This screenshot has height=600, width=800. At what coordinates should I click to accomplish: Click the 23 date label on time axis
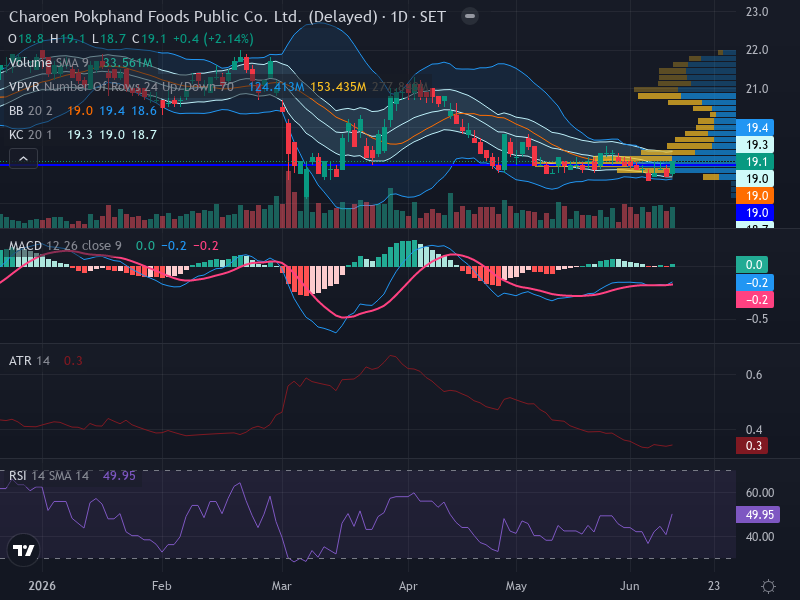[714, 586]
